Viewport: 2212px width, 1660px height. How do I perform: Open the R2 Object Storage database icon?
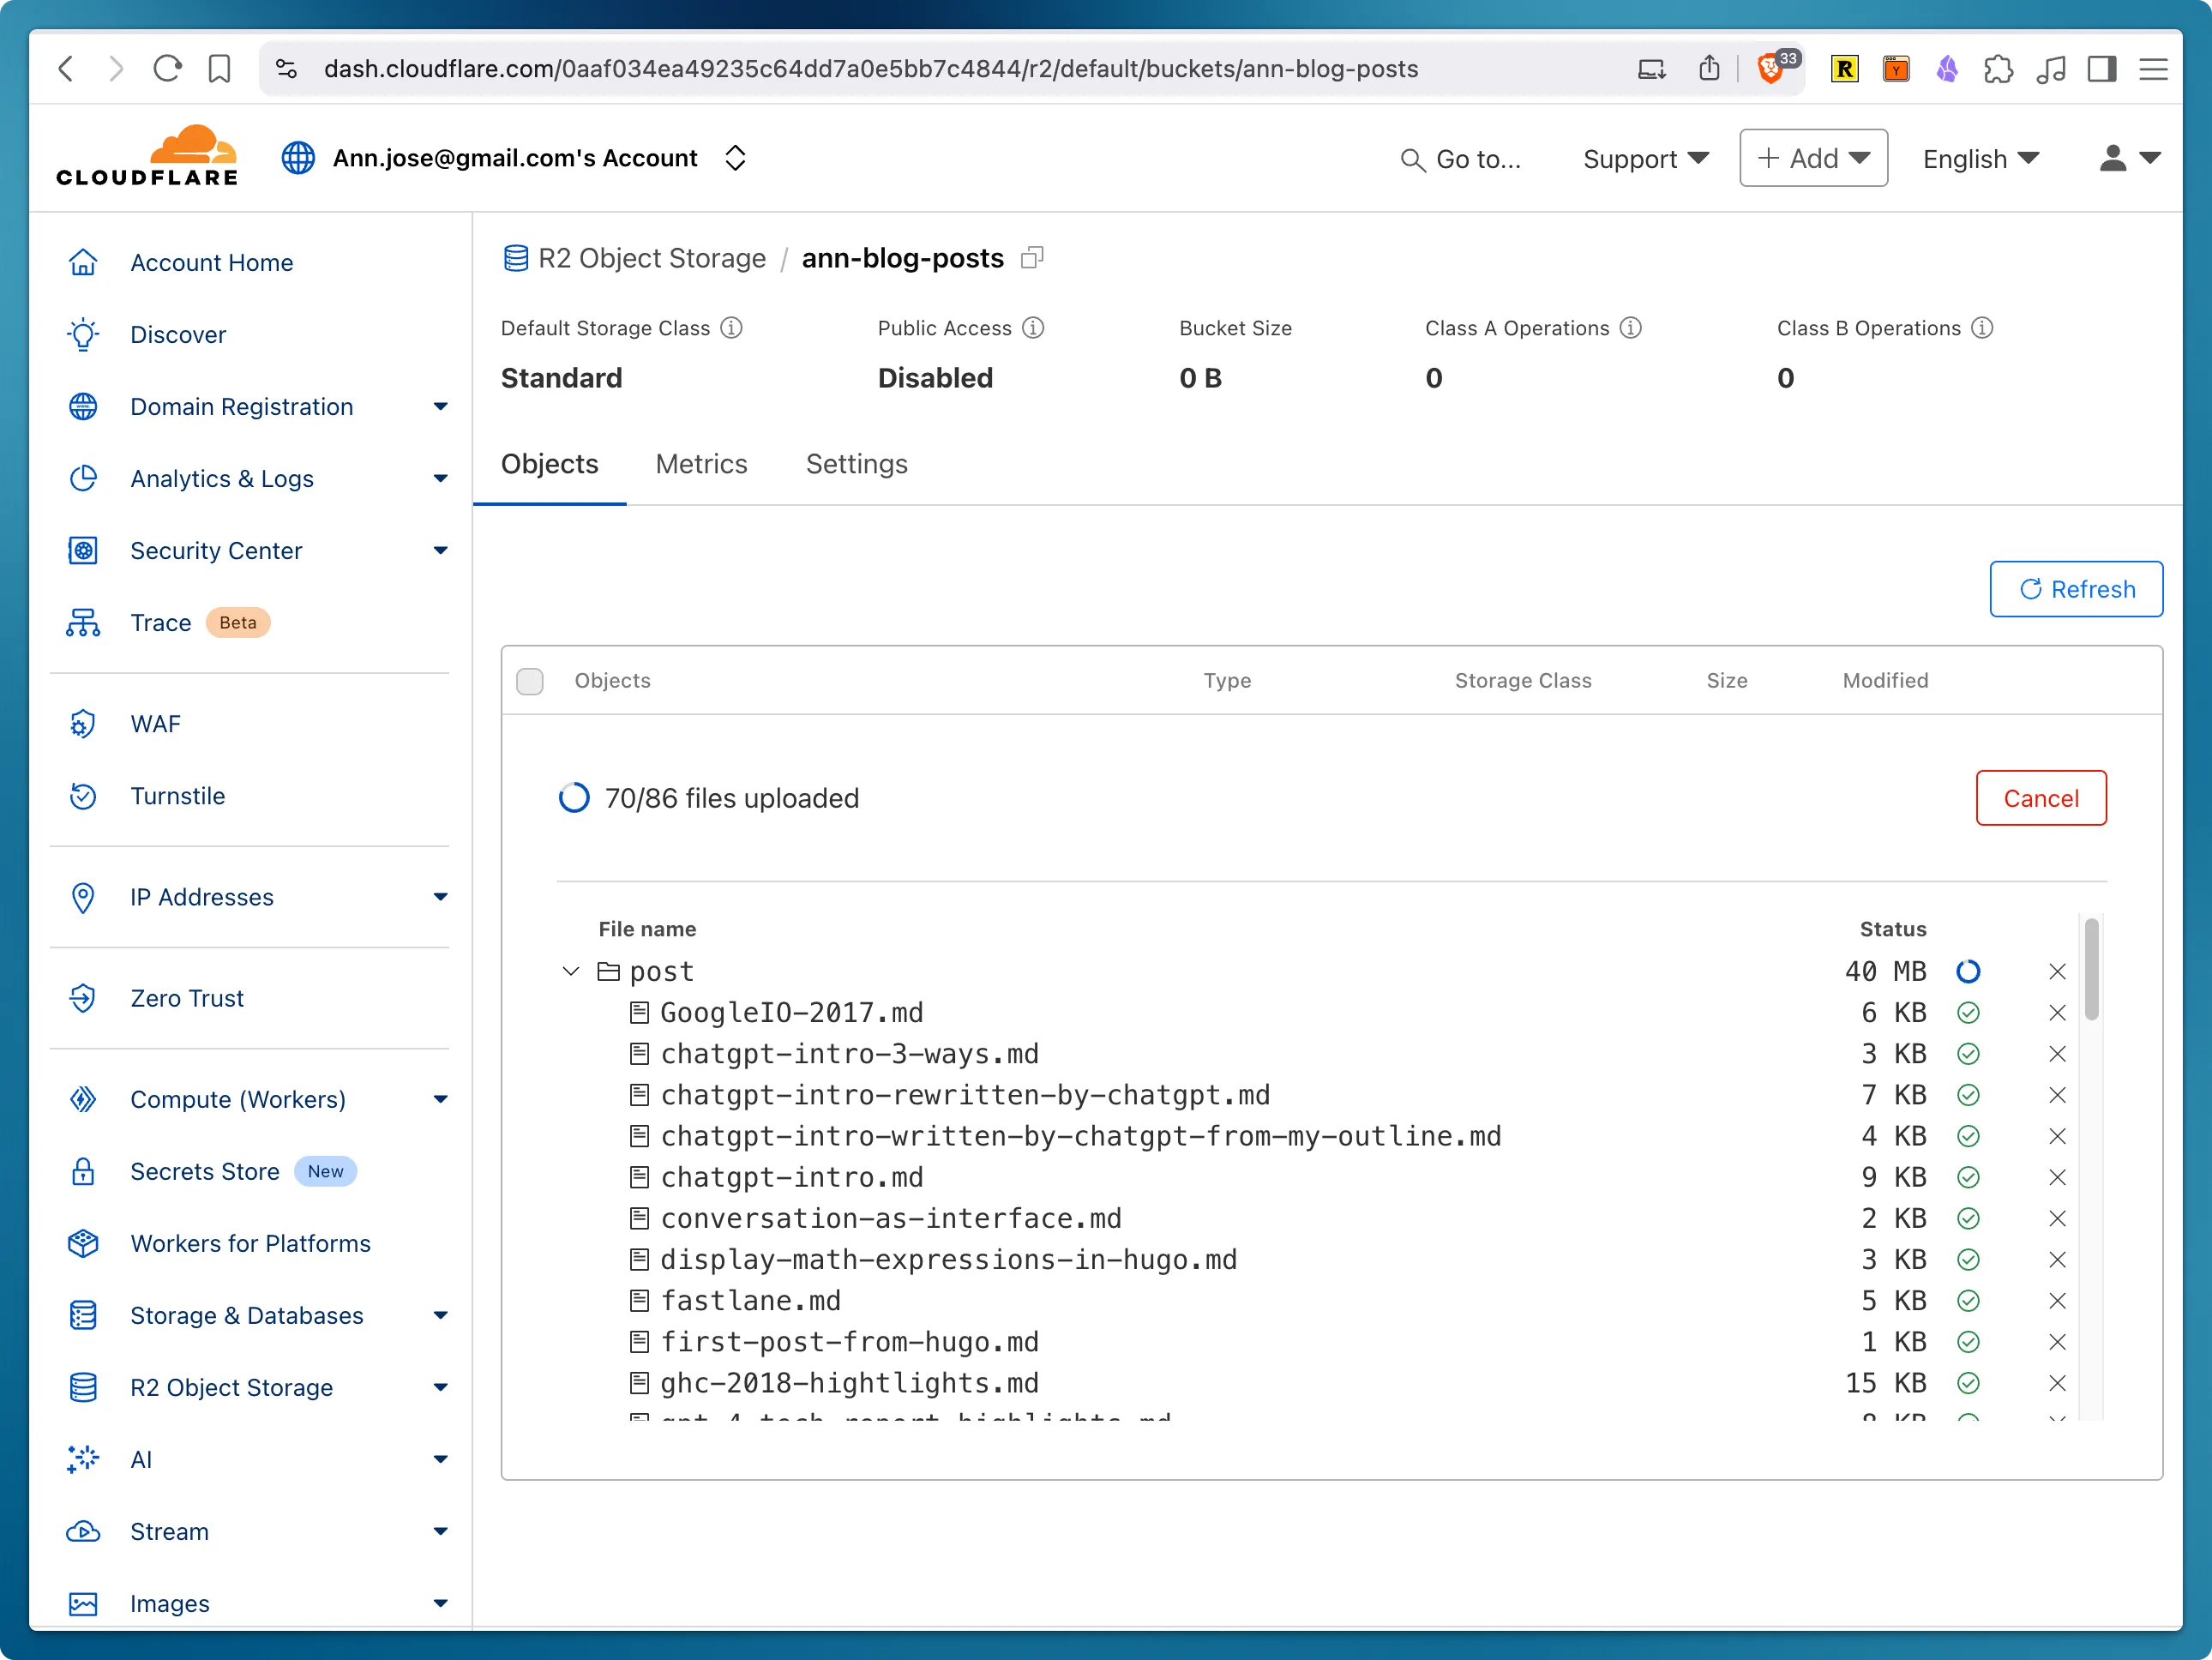point(84,1387)
